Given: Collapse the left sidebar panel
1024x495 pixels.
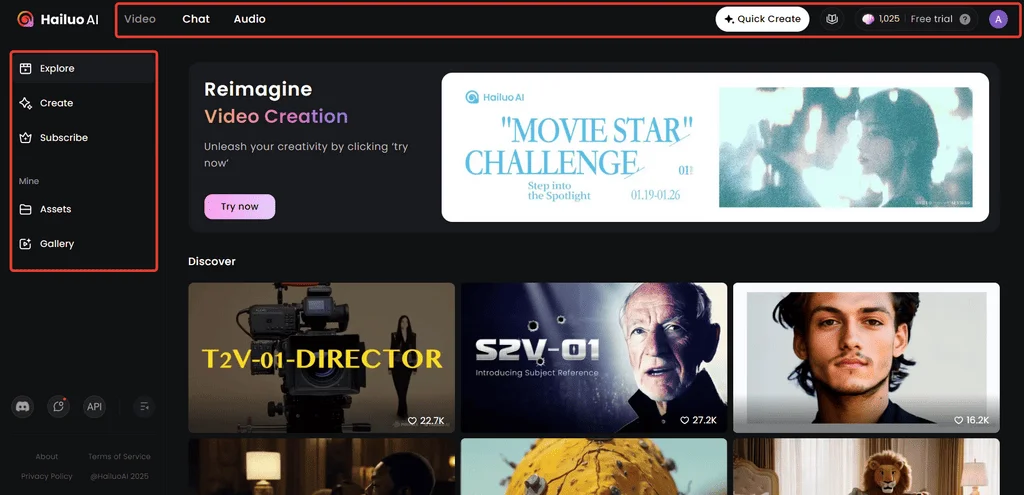Looking at the screenshot, I should pyautogui.click(x=145, y=406).
